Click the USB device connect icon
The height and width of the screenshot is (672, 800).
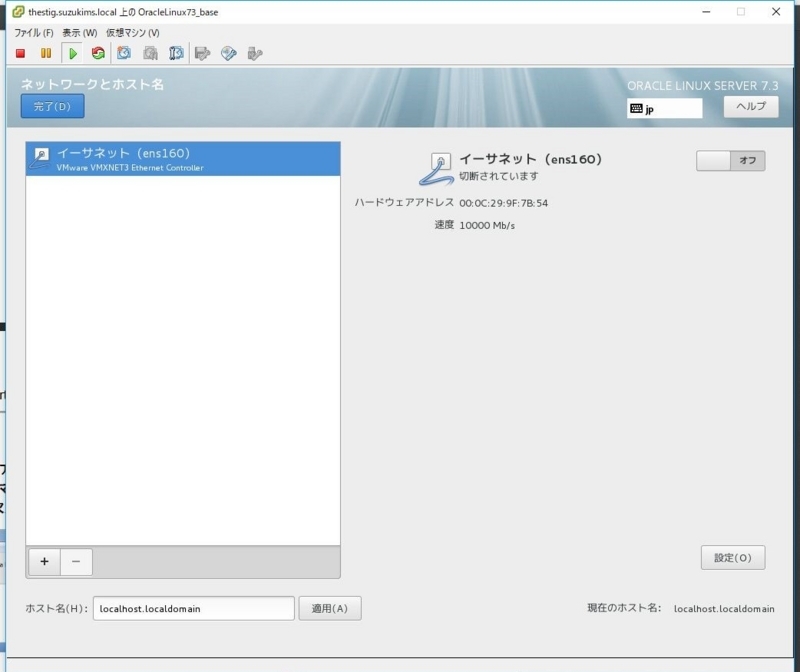click(255, 54)
